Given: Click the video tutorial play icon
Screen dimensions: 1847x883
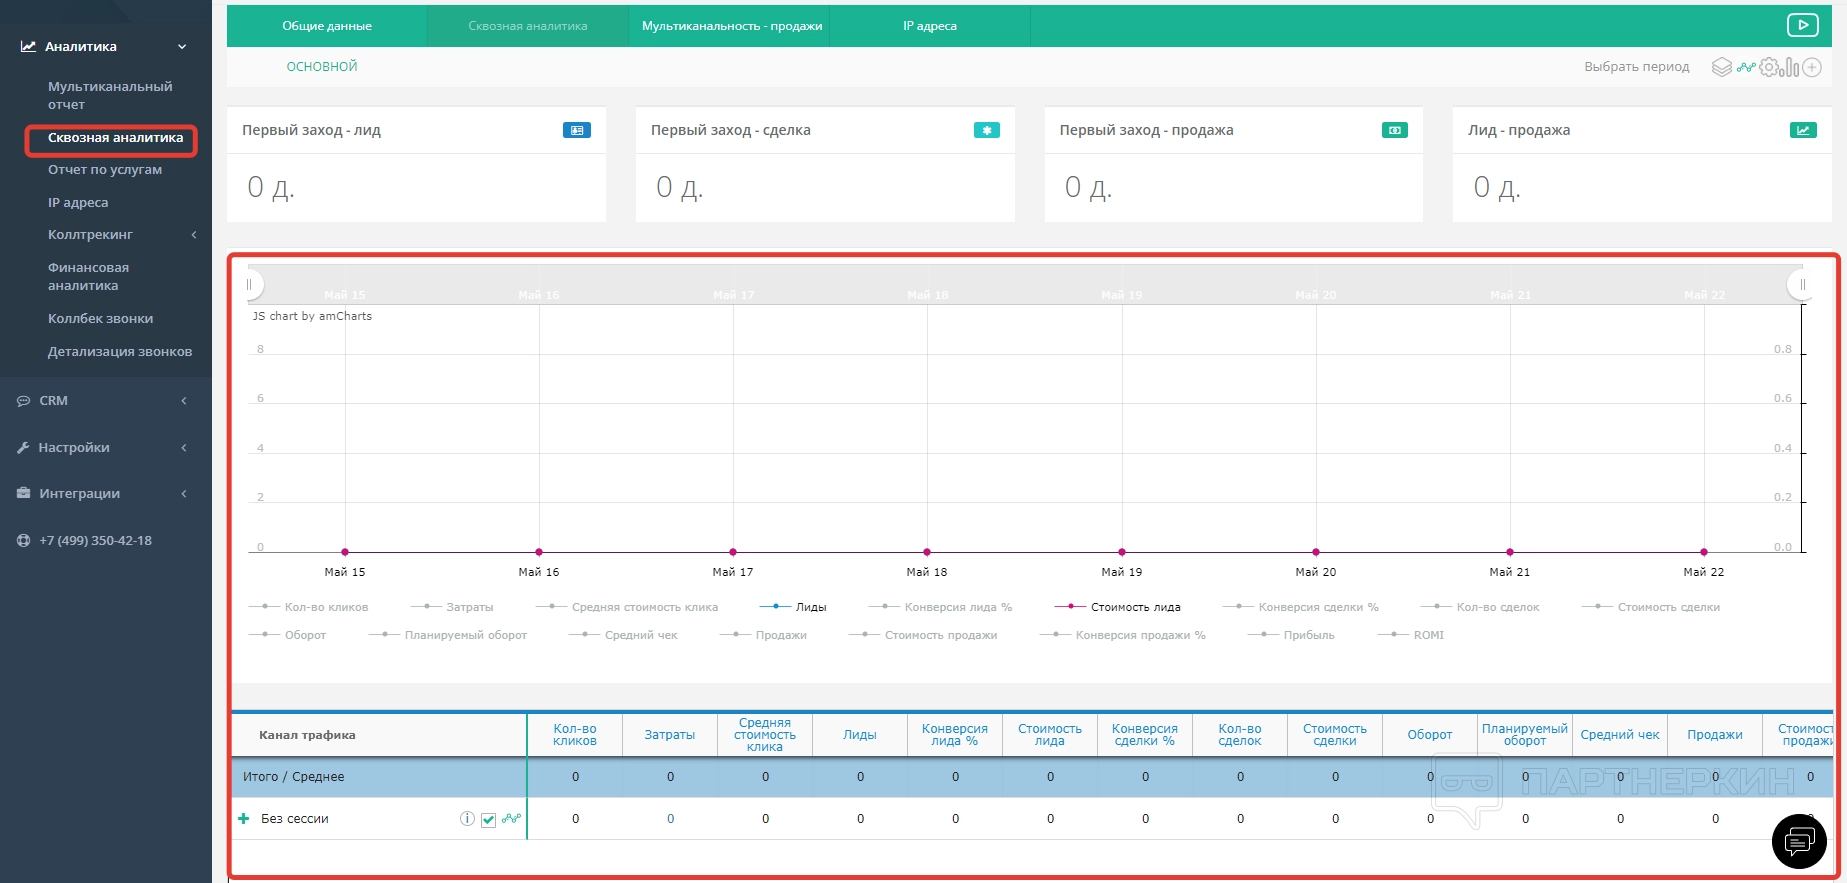Looking at the screenshot, I should (1802, 25).
